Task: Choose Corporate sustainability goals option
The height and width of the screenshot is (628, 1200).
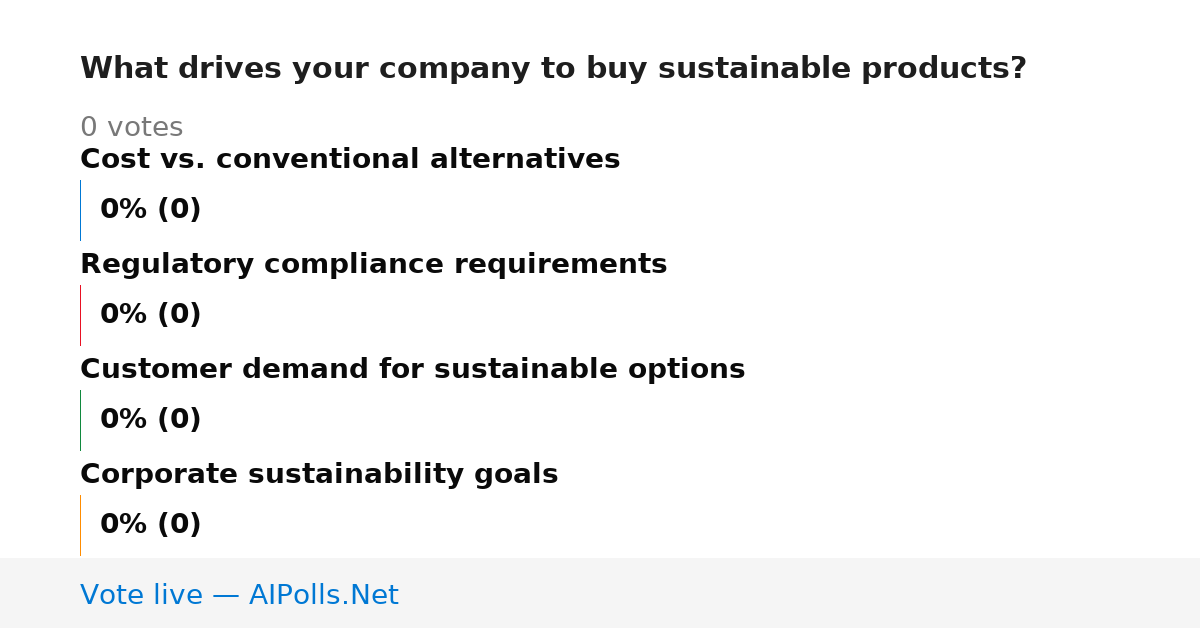Action: (x=319, y=474)
